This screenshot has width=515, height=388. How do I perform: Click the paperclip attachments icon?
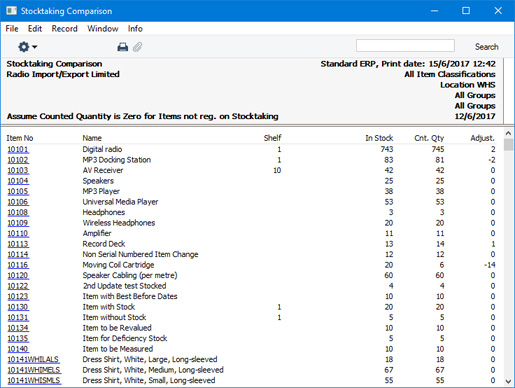(137, 47)
